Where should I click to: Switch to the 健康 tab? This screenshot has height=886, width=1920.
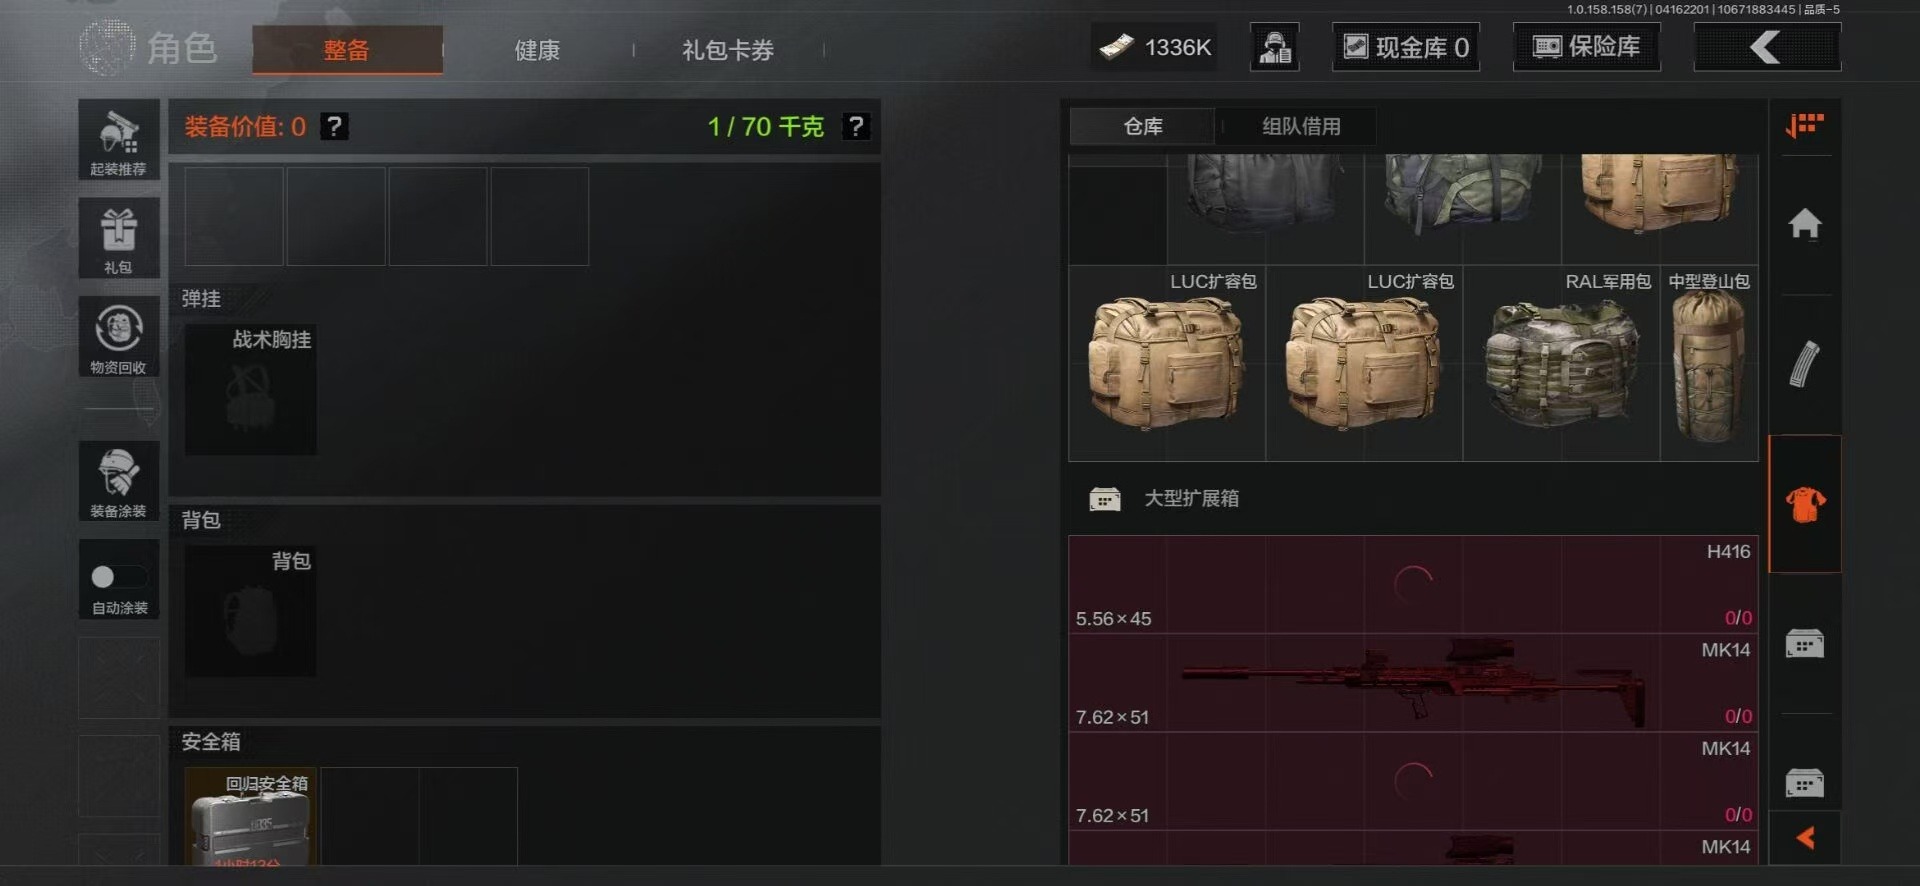[x=537, y=50]
